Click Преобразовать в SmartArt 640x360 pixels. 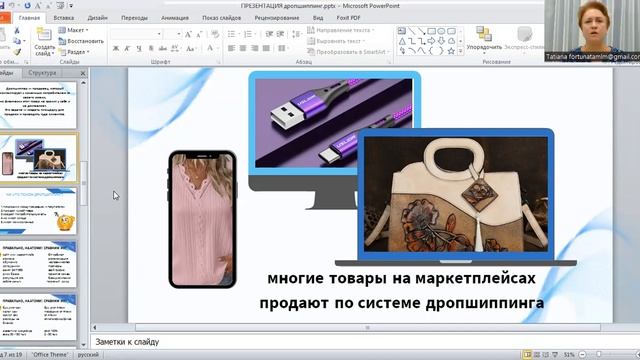(348, 52)
